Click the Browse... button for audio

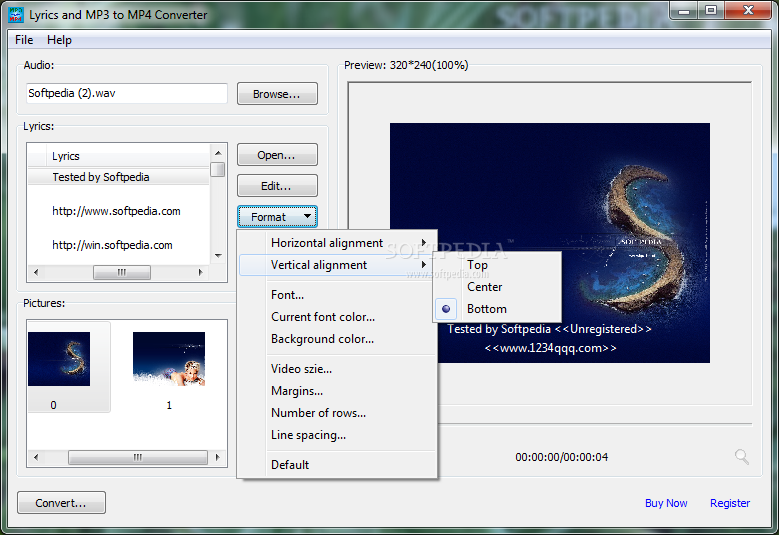pos(277,93)
